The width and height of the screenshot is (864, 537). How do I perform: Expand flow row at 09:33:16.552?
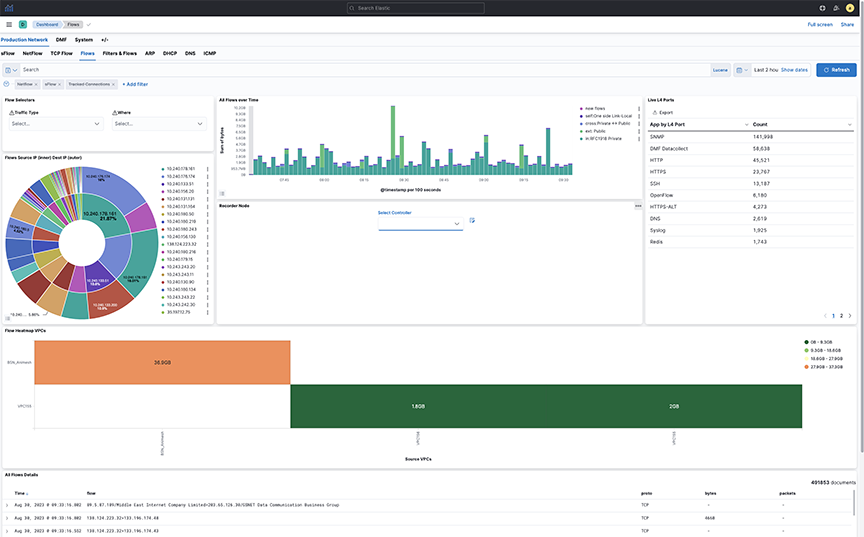(x=7, y=531)
